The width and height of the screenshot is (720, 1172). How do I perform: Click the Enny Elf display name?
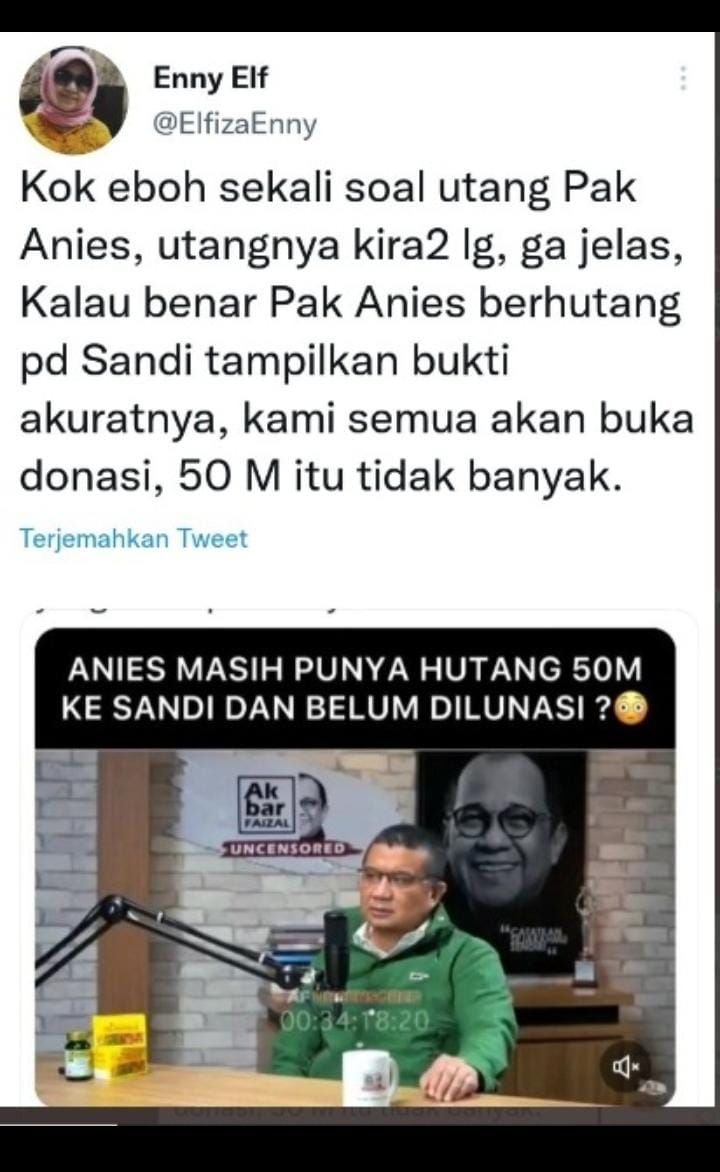click(210, 78)
